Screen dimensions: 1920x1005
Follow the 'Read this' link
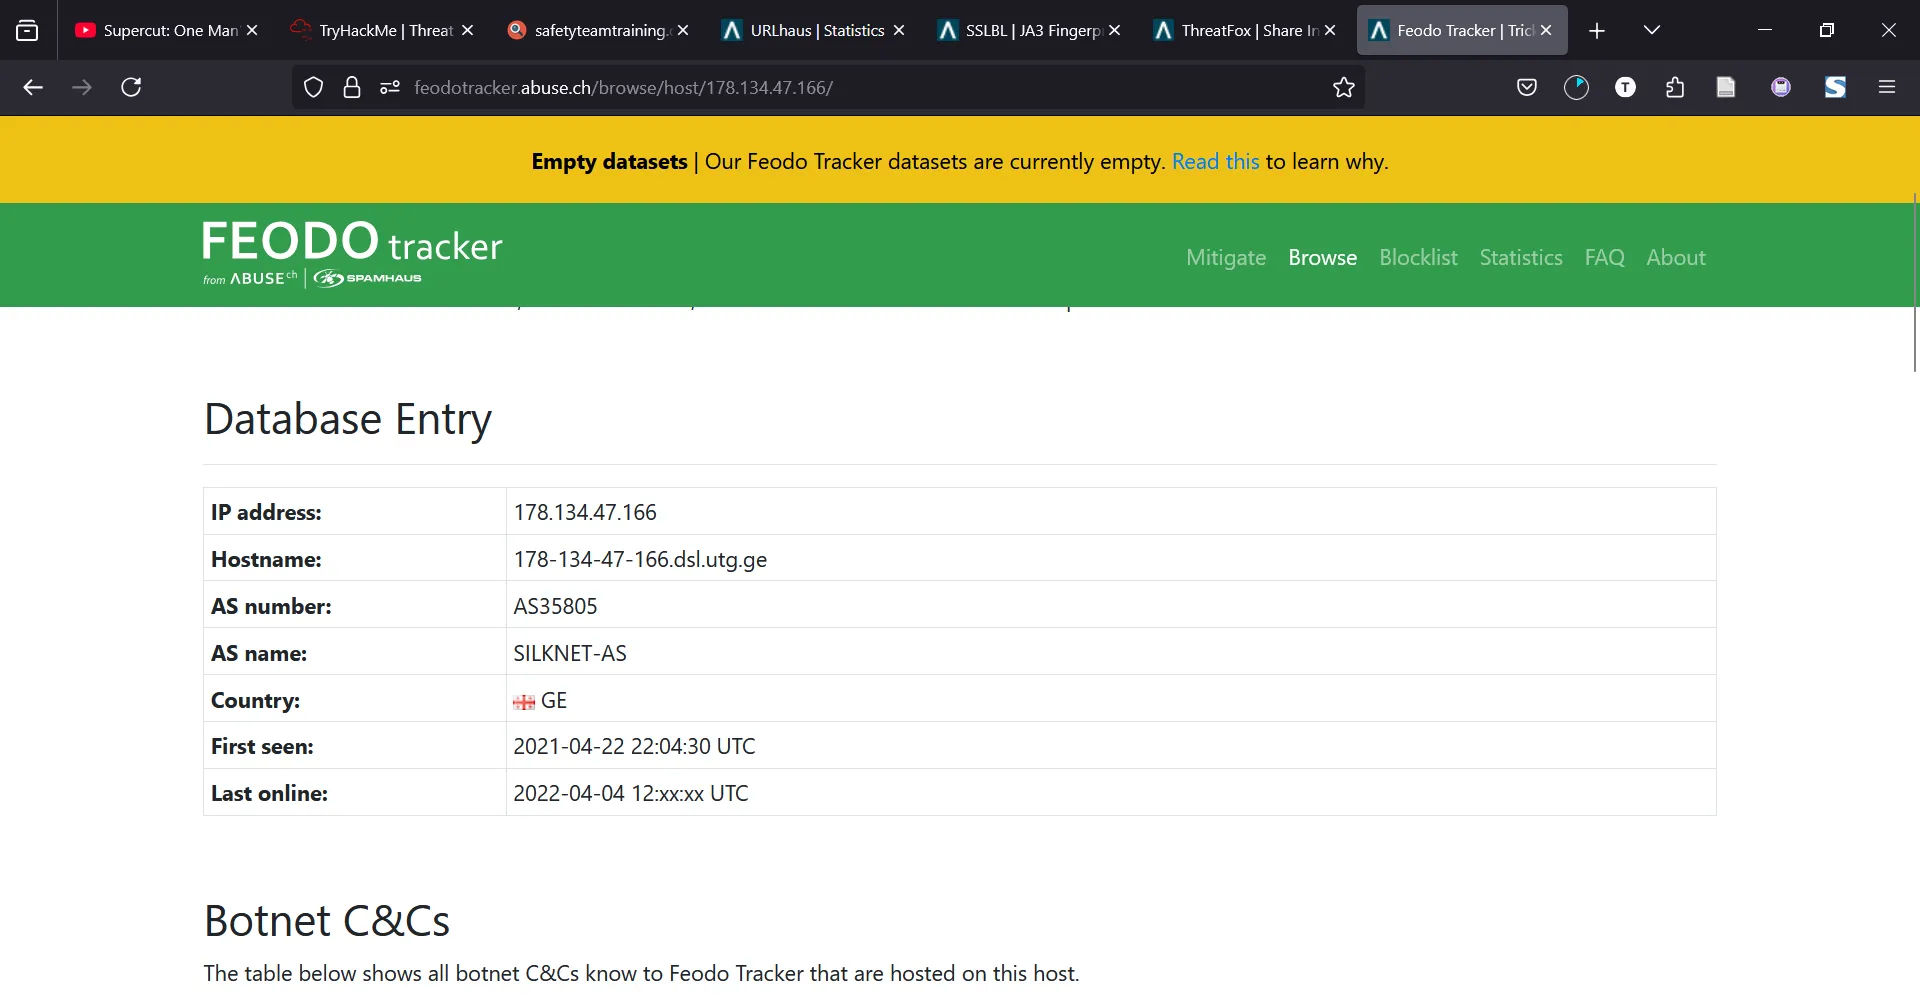click(x=1215, y=161)
